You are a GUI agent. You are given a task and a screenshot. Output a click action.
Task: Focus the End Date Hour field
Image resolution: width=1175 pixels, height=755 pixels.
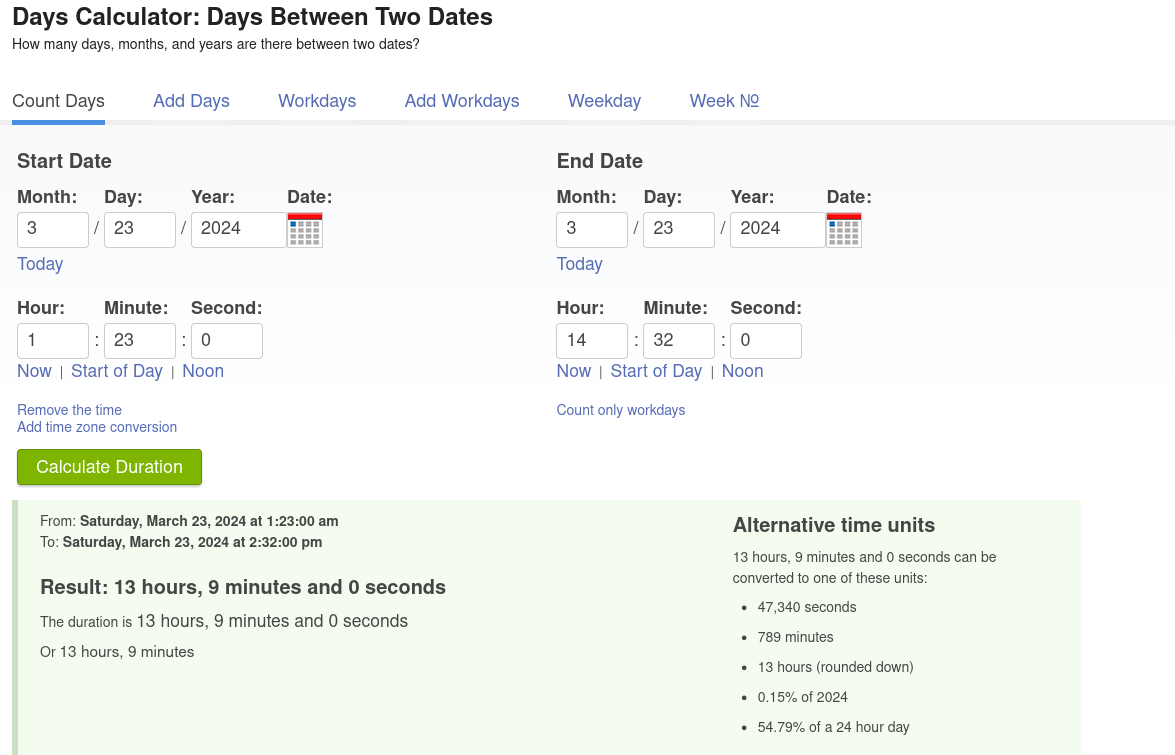tap(592, 341)
